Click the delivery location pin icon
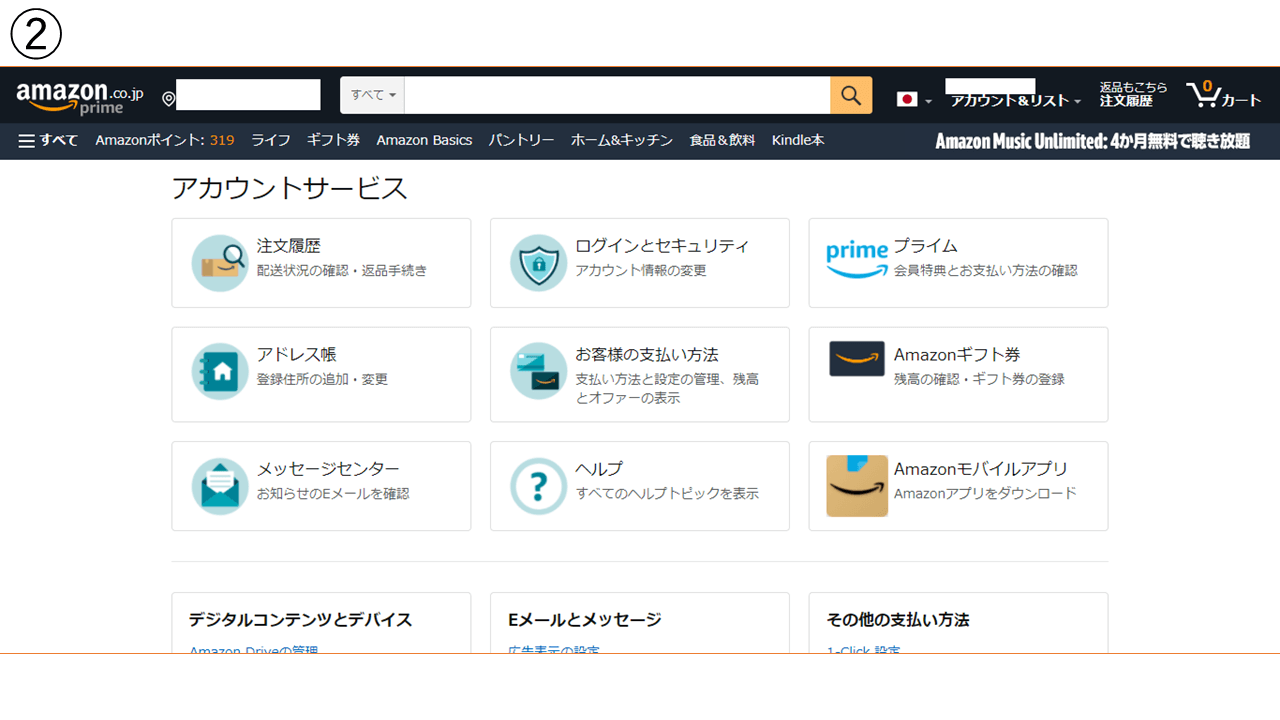The image size is (1280, 720). tap(167, 97)
